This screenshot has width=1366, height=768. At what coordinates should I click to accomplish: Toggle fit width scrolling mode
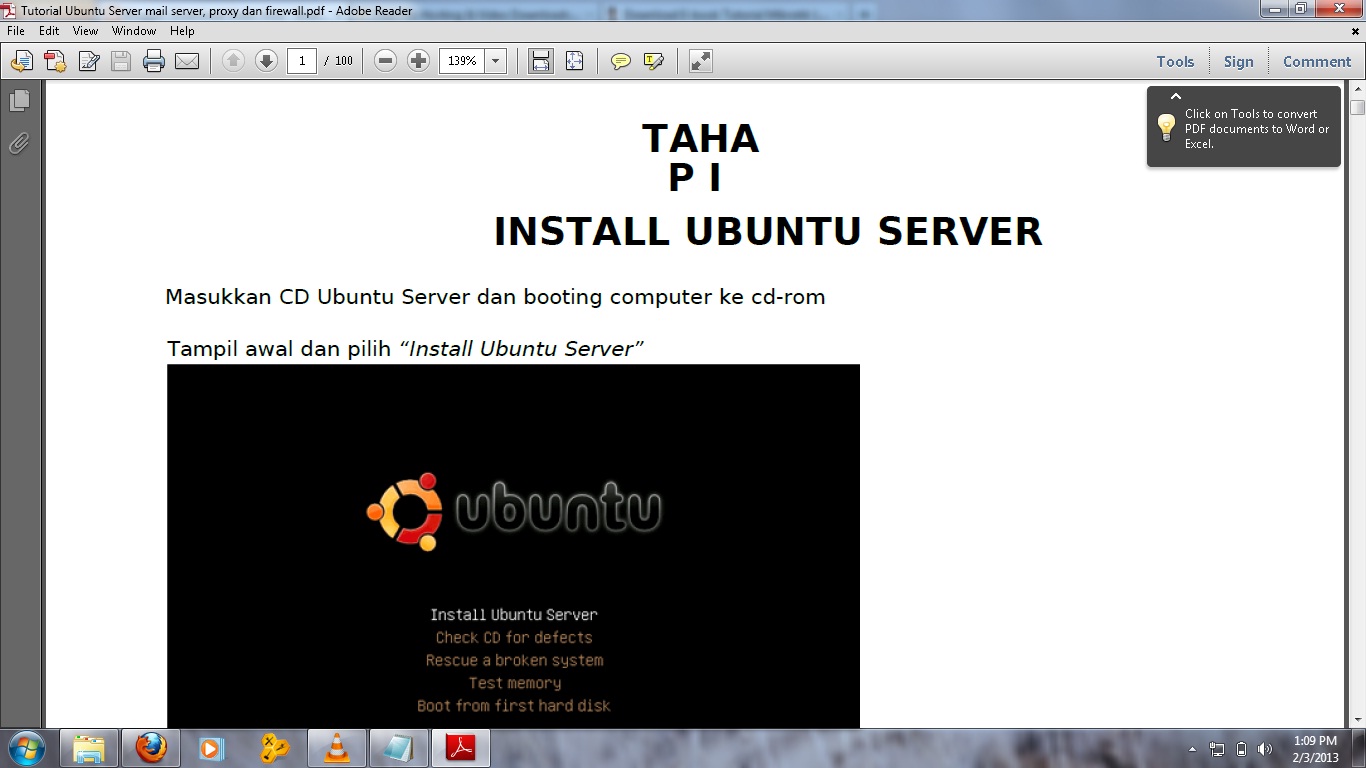pos(541,62)
